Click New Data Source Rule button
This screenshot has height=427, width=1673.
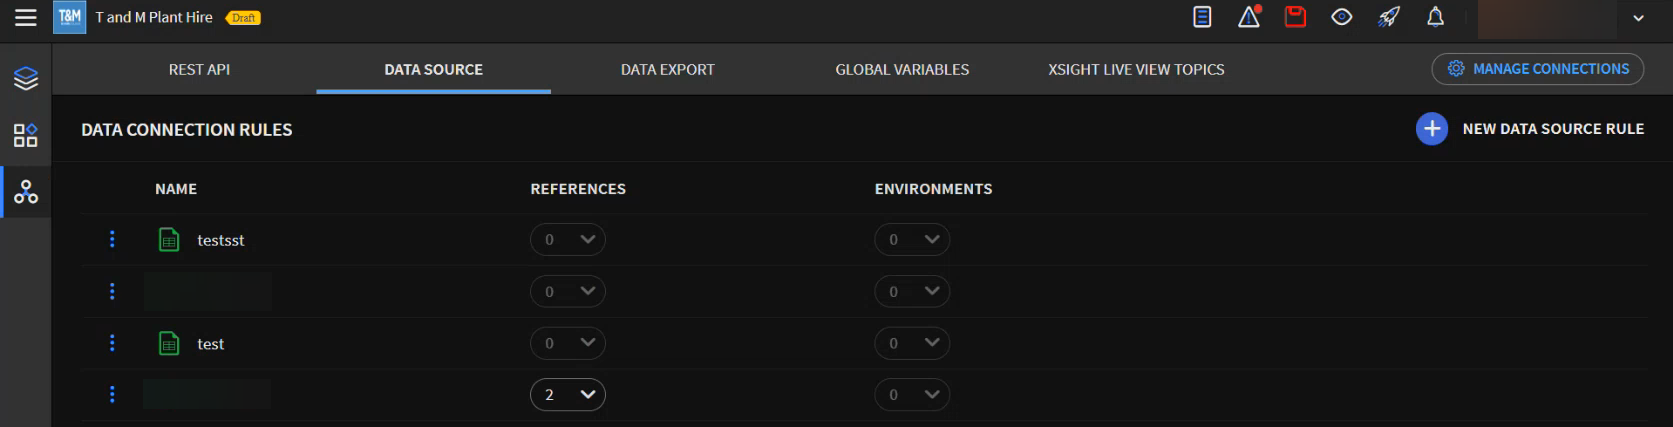(x=1530, y=129)
